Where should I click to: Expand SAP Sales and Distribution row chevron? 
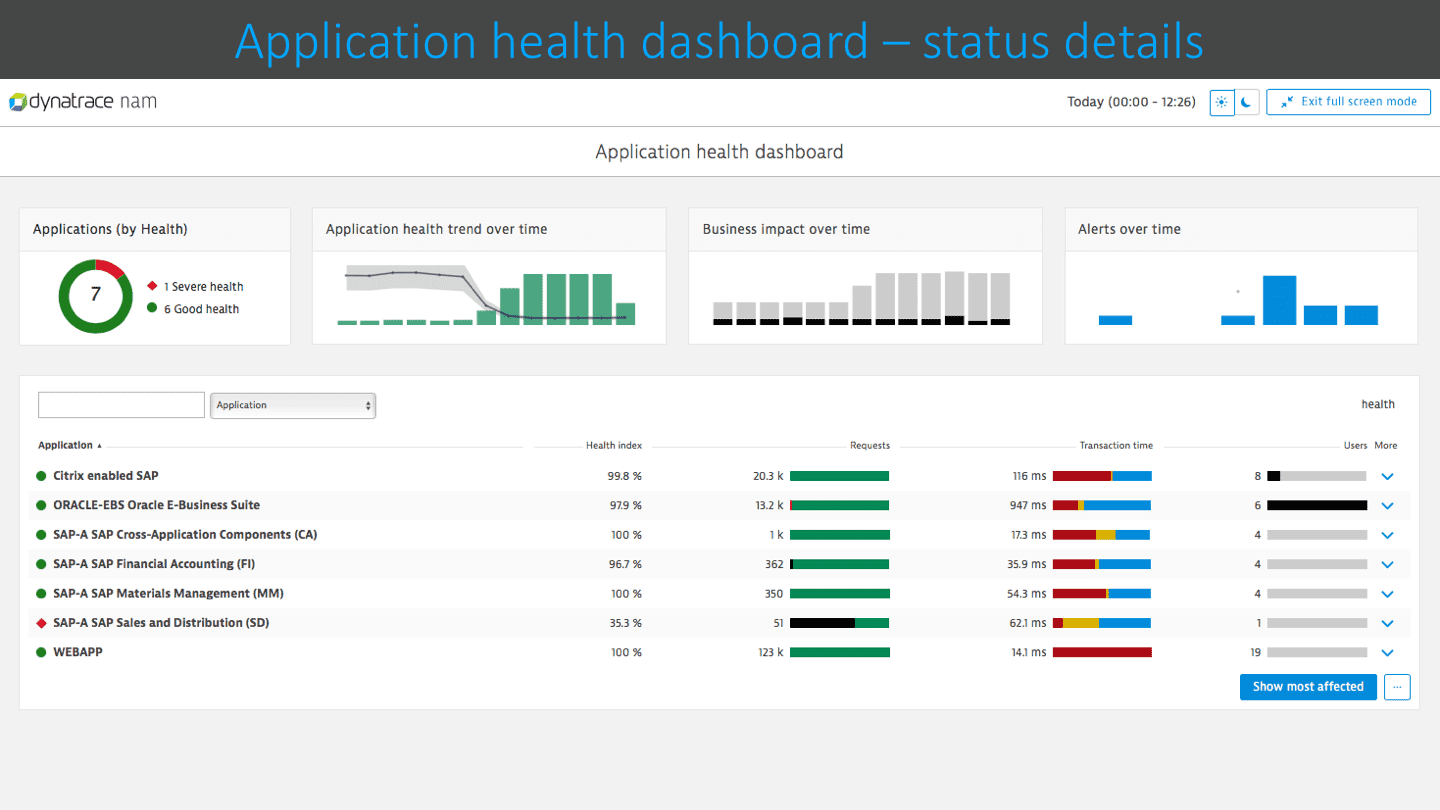(1387, 624)
